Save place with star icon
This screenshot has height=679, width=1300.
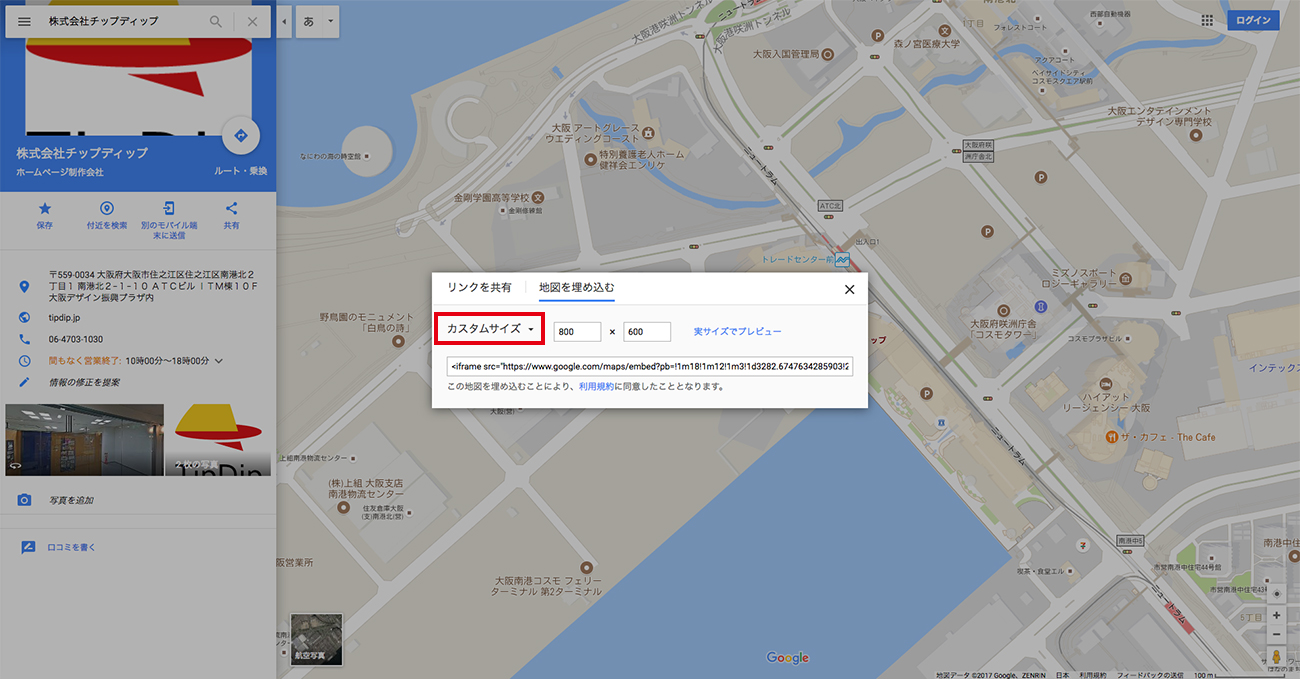pyautogui.click(x=44, y=209)
